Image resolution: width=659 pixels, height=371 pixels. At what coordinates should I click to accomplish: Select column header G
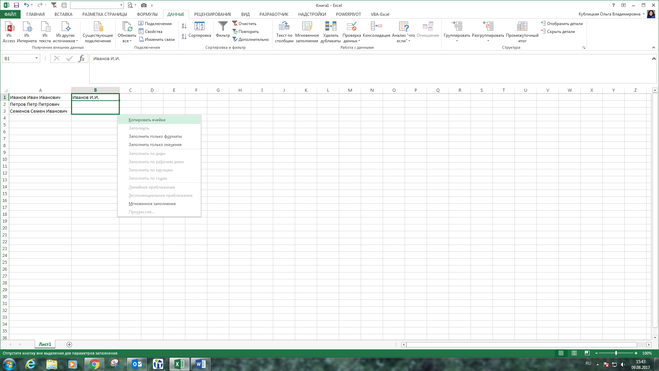[218, 90]
